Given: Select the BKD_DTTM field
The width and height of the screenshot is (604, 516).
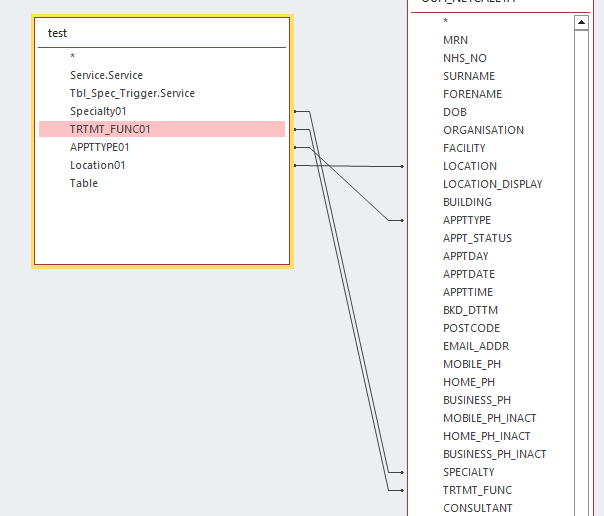Looking at the screenshot, I should pos(470,310).
